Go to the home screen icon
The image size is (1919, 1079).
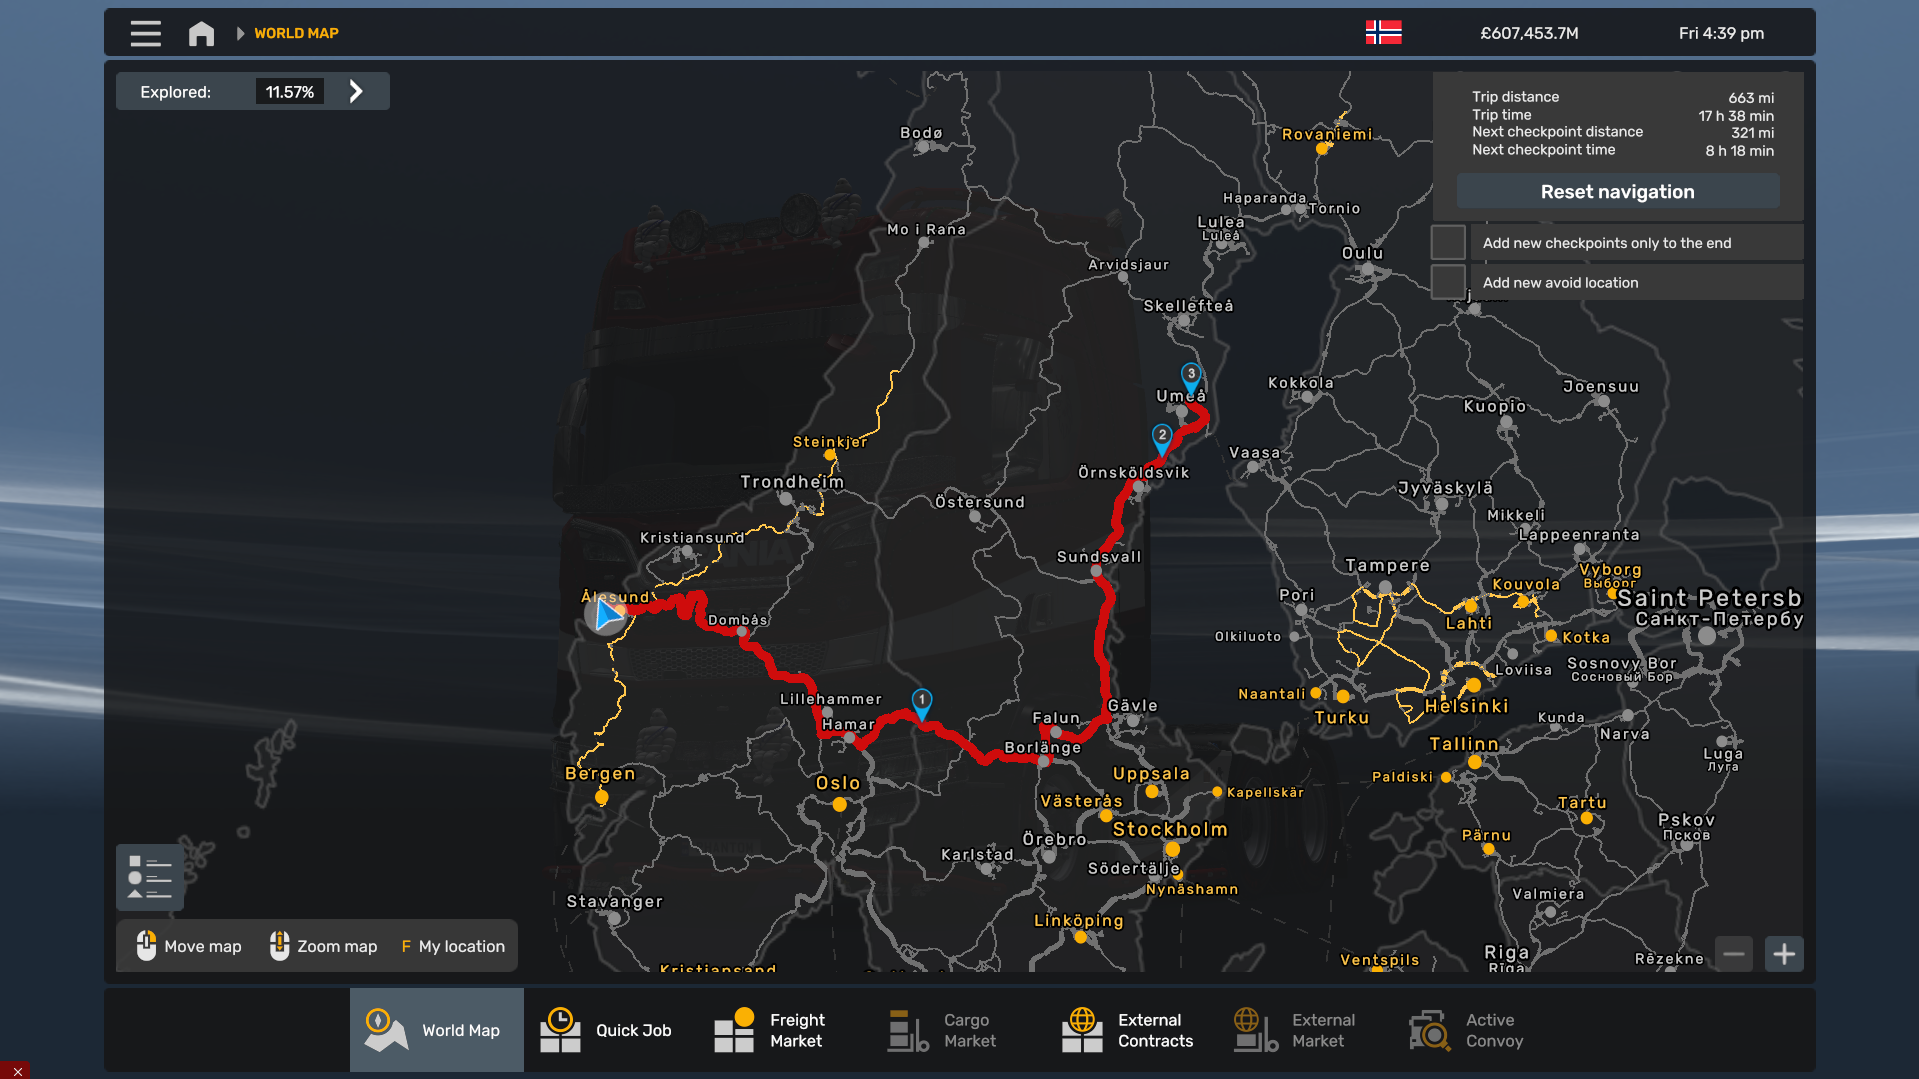(x=201, y=33)
